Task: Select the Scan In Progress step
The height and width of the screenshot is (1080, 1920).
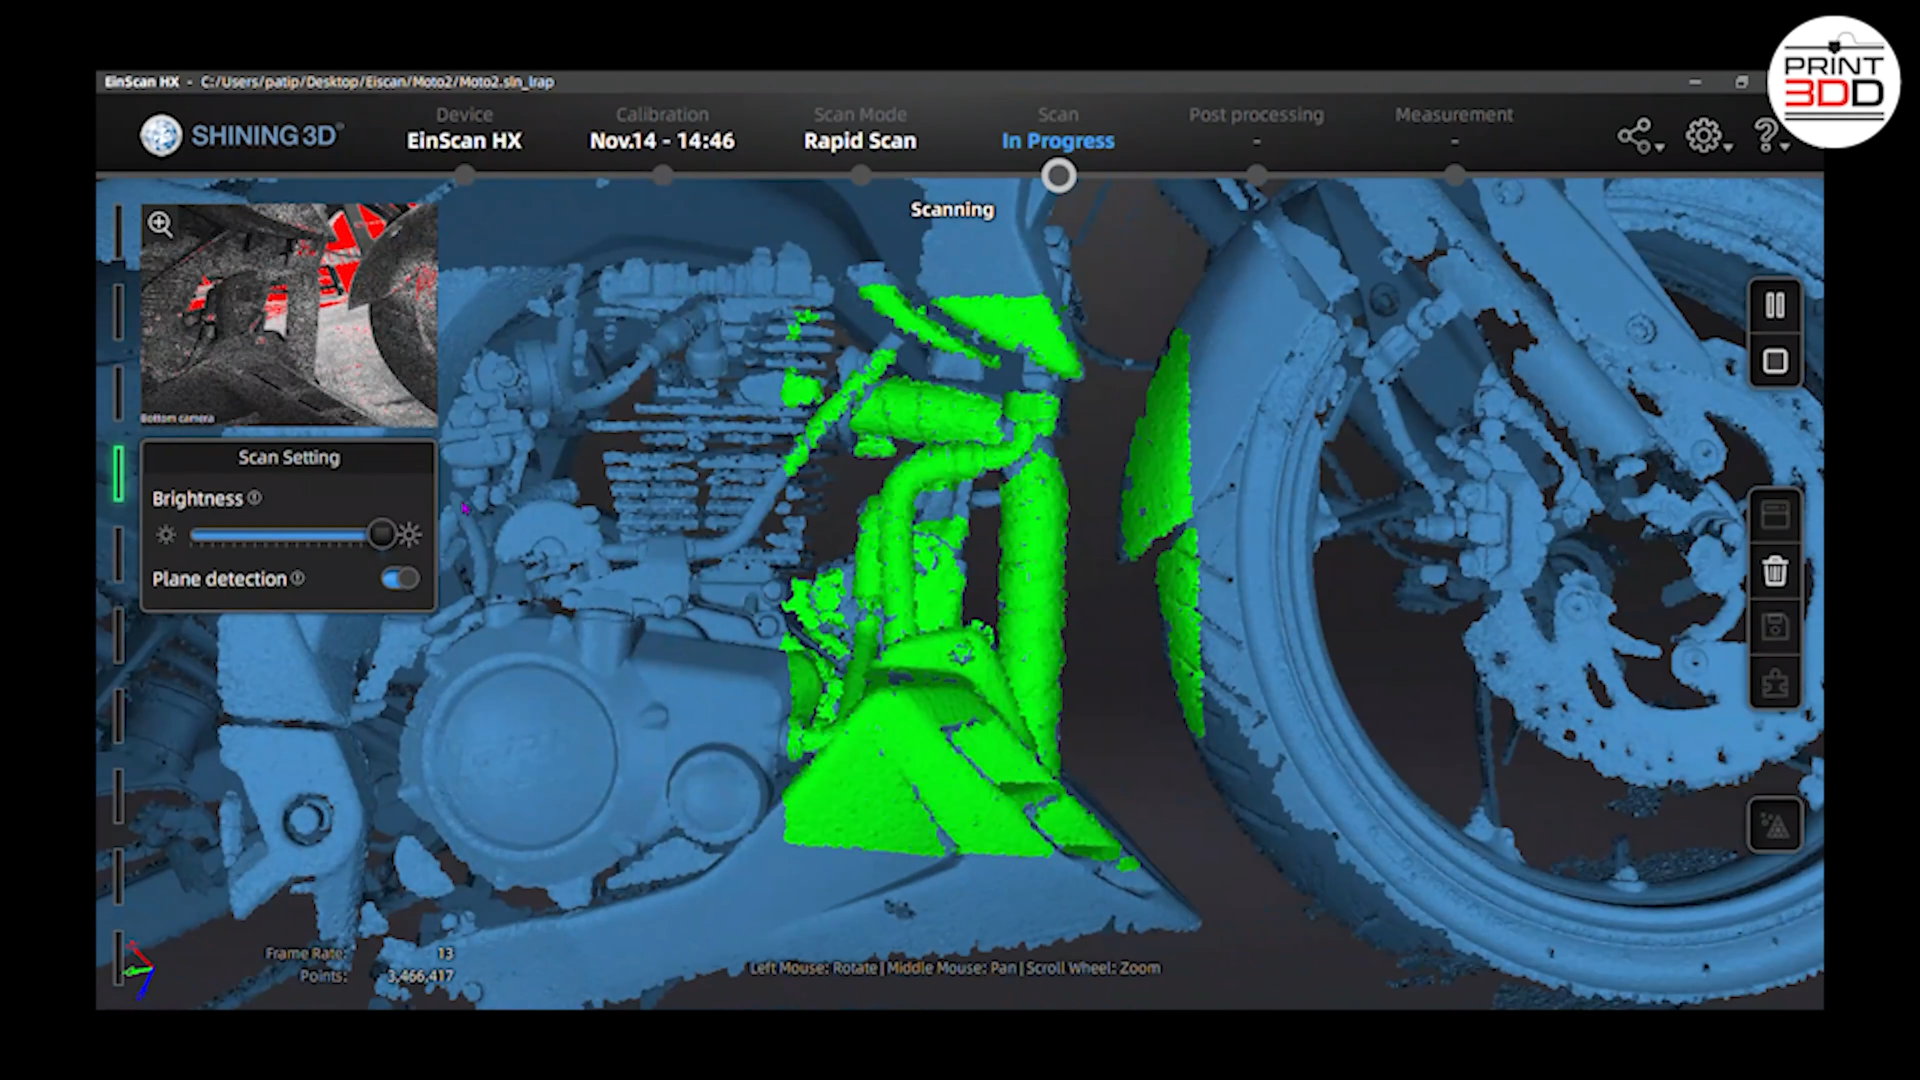Action: (1058, 129)
